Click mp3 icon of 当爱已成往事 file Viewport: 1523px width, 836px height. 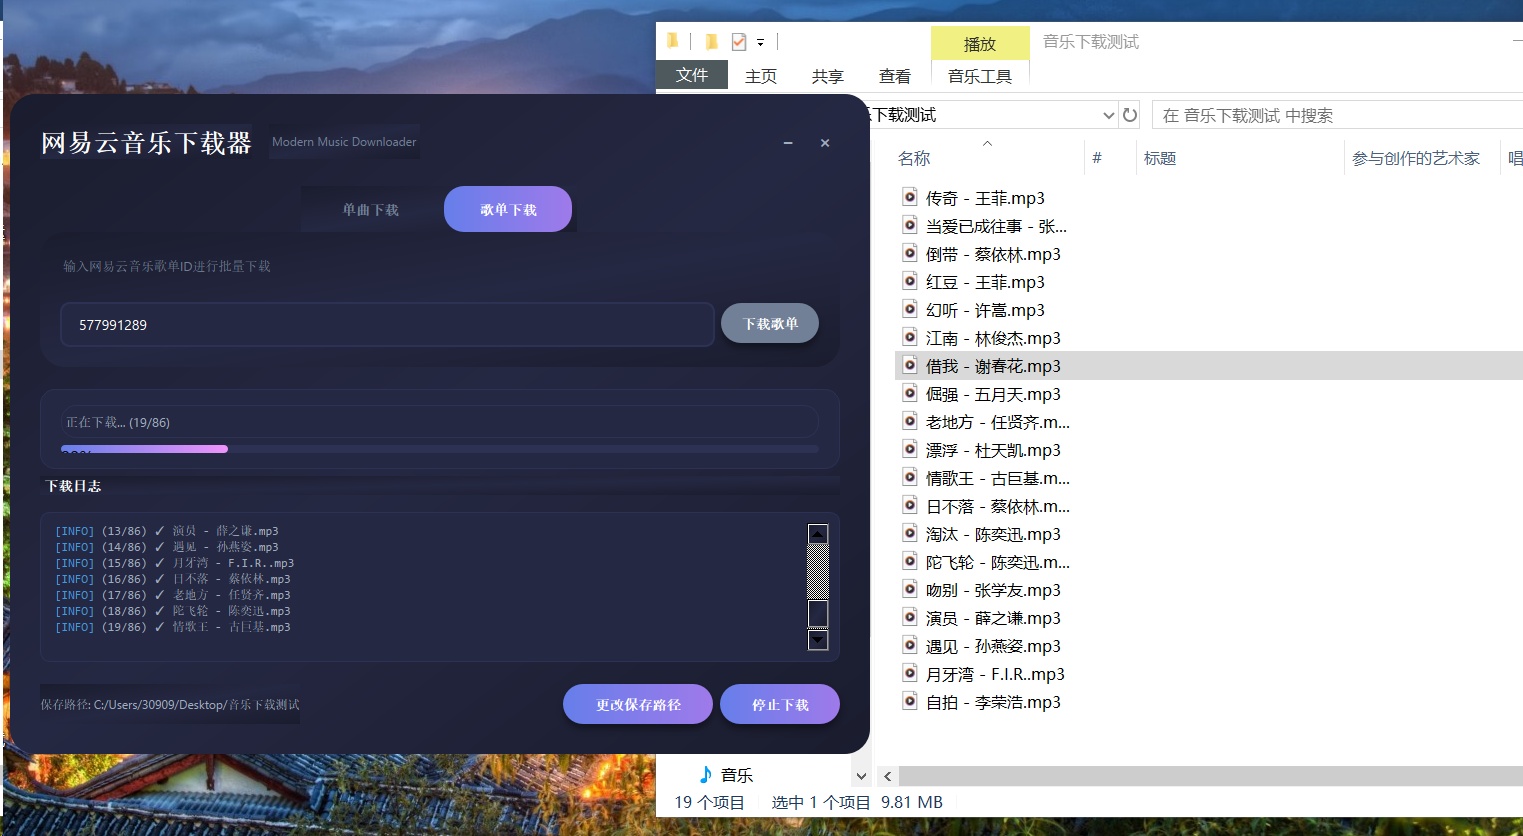(910, 225)
